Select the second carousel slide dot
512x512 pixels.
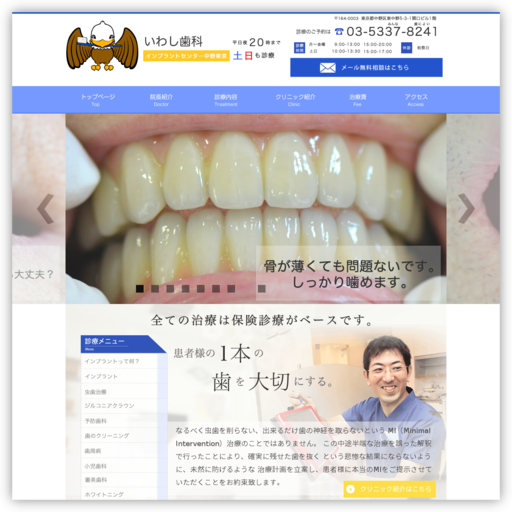[x=155, y=289]
